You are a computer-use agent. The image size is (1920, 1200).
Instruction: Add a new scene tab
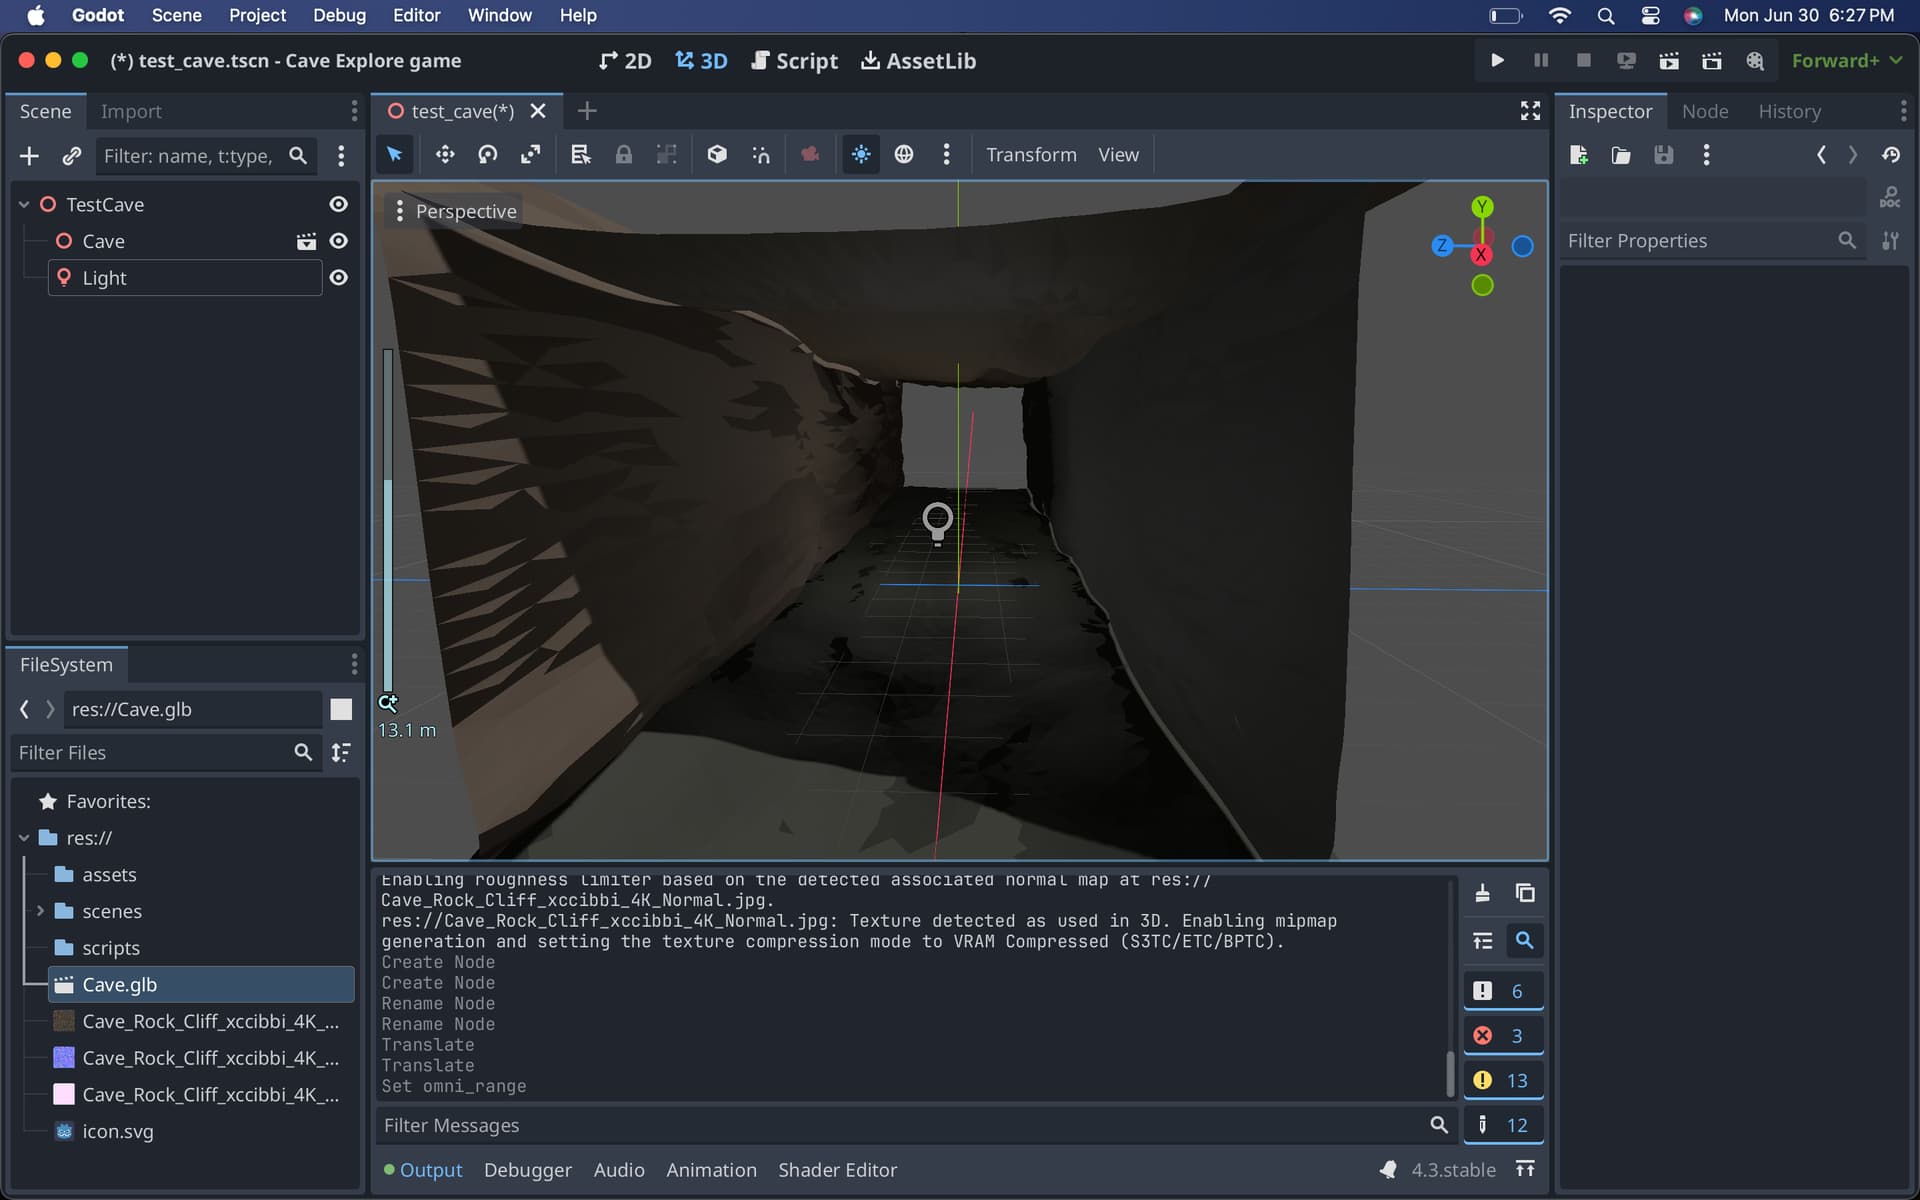(587, 111)
